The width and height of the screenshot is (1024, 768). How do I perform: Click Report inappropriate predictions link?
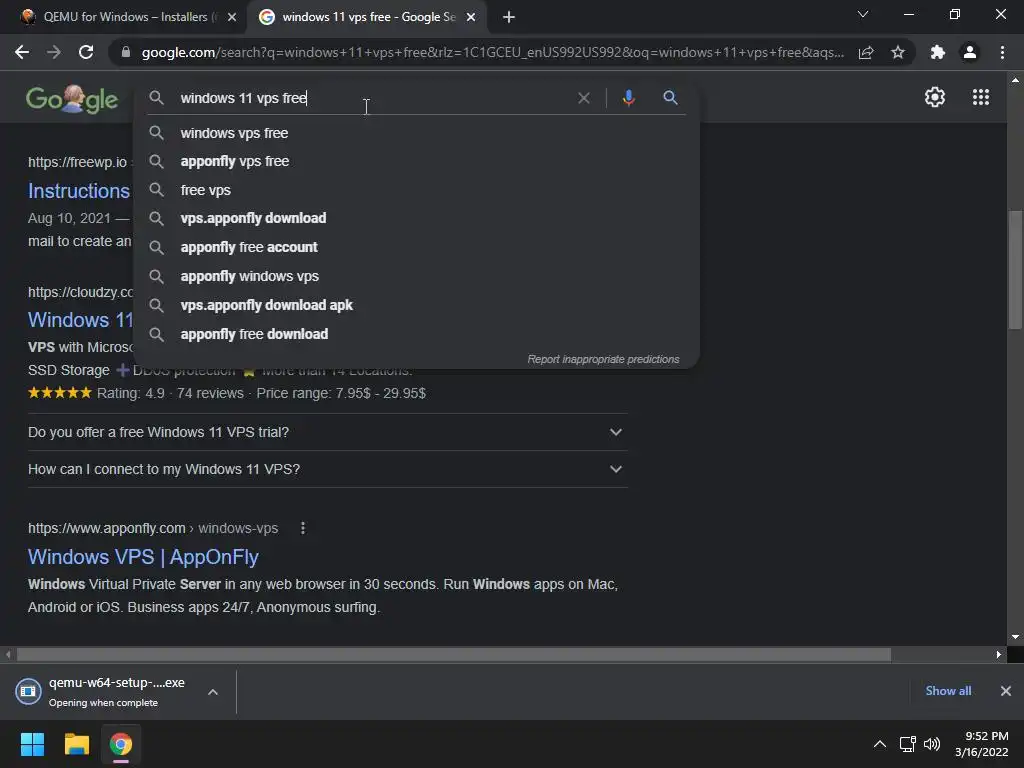603,359
